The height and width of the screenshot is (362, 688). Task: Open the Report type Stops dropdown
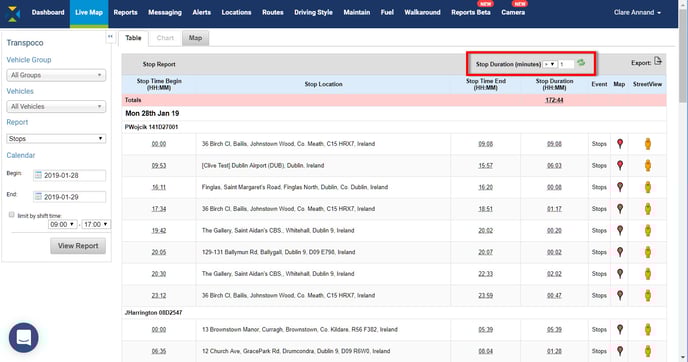[x=56, y=138]
